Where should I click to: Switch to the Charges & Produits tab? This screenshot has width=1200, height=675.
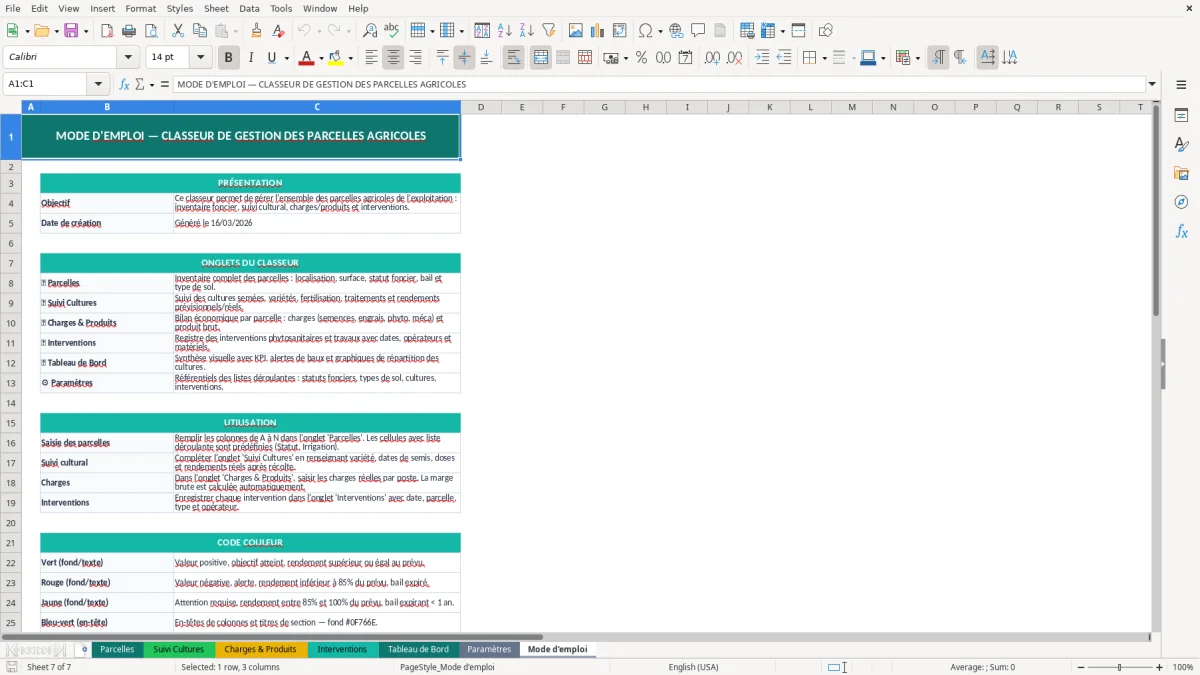260,649
